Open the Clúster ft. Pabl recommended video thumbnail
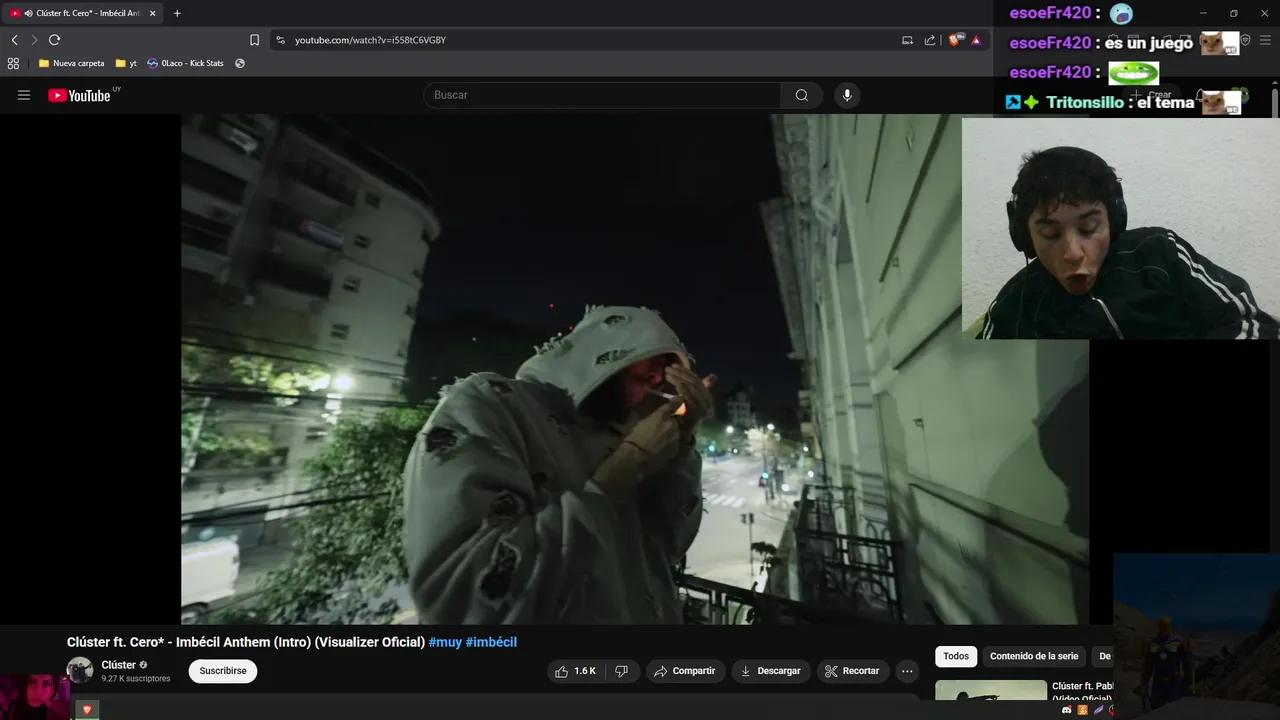 pyautogui.click(x=991, y=690)
